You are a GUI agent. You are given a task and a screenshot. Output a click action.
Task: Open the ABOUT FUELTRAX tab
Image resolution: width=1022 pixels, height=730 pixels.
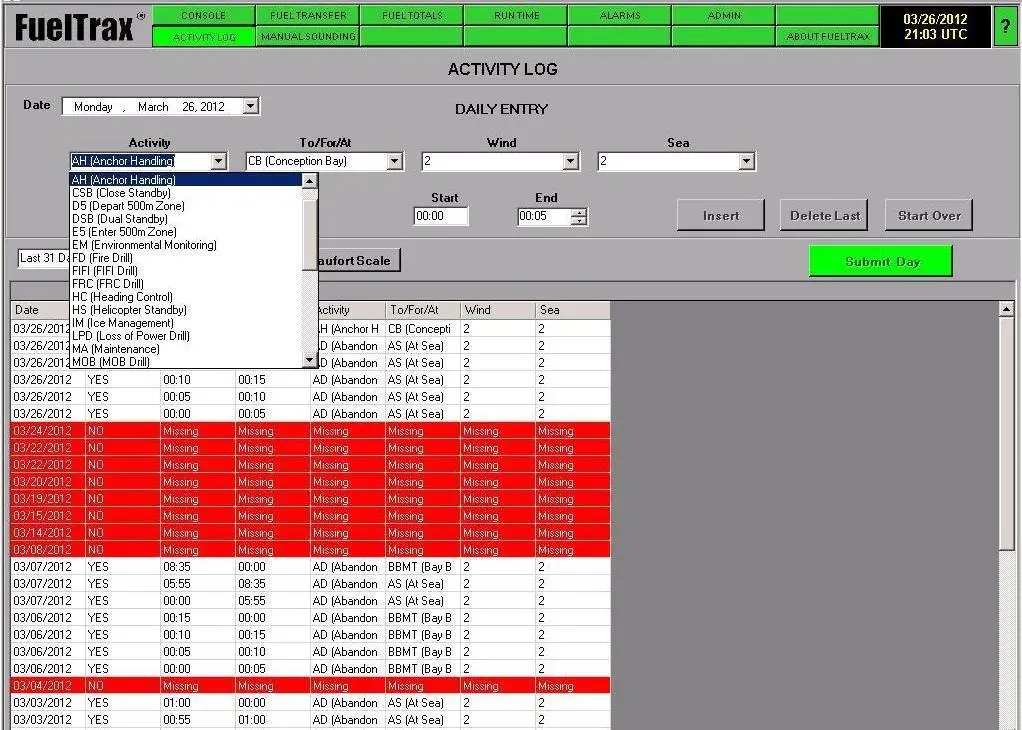(x=828, y=36)
